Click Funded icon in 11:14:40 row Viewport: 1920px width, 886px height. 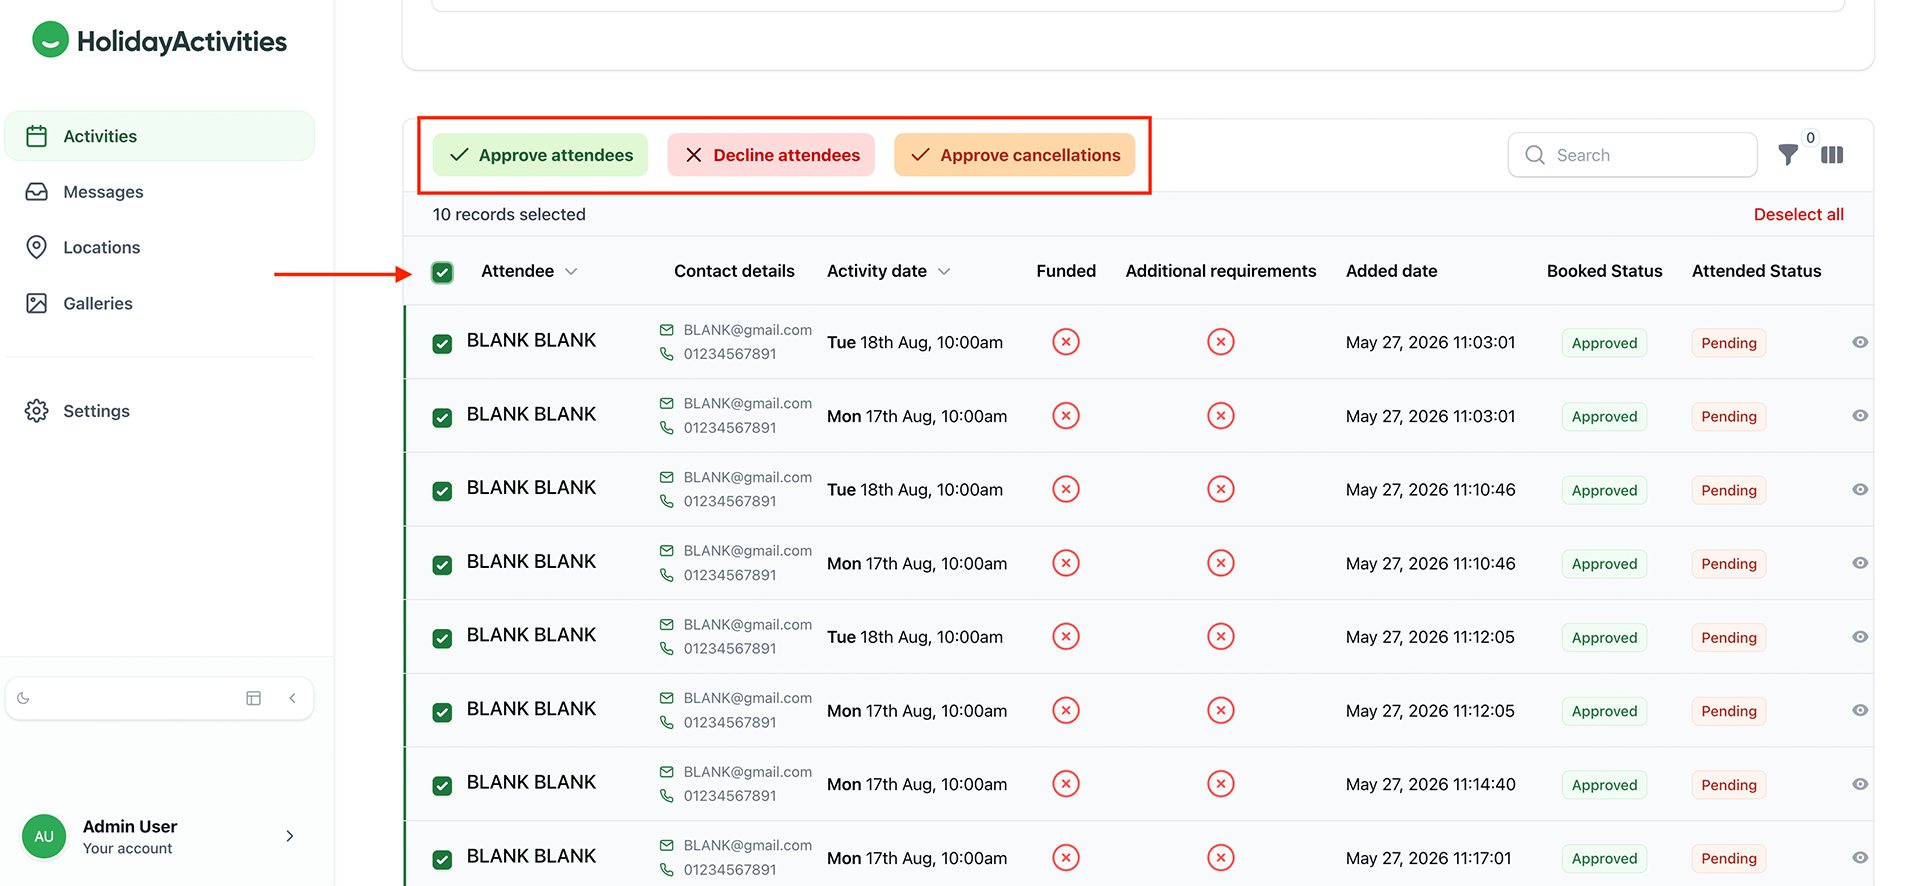[1066, 784]
